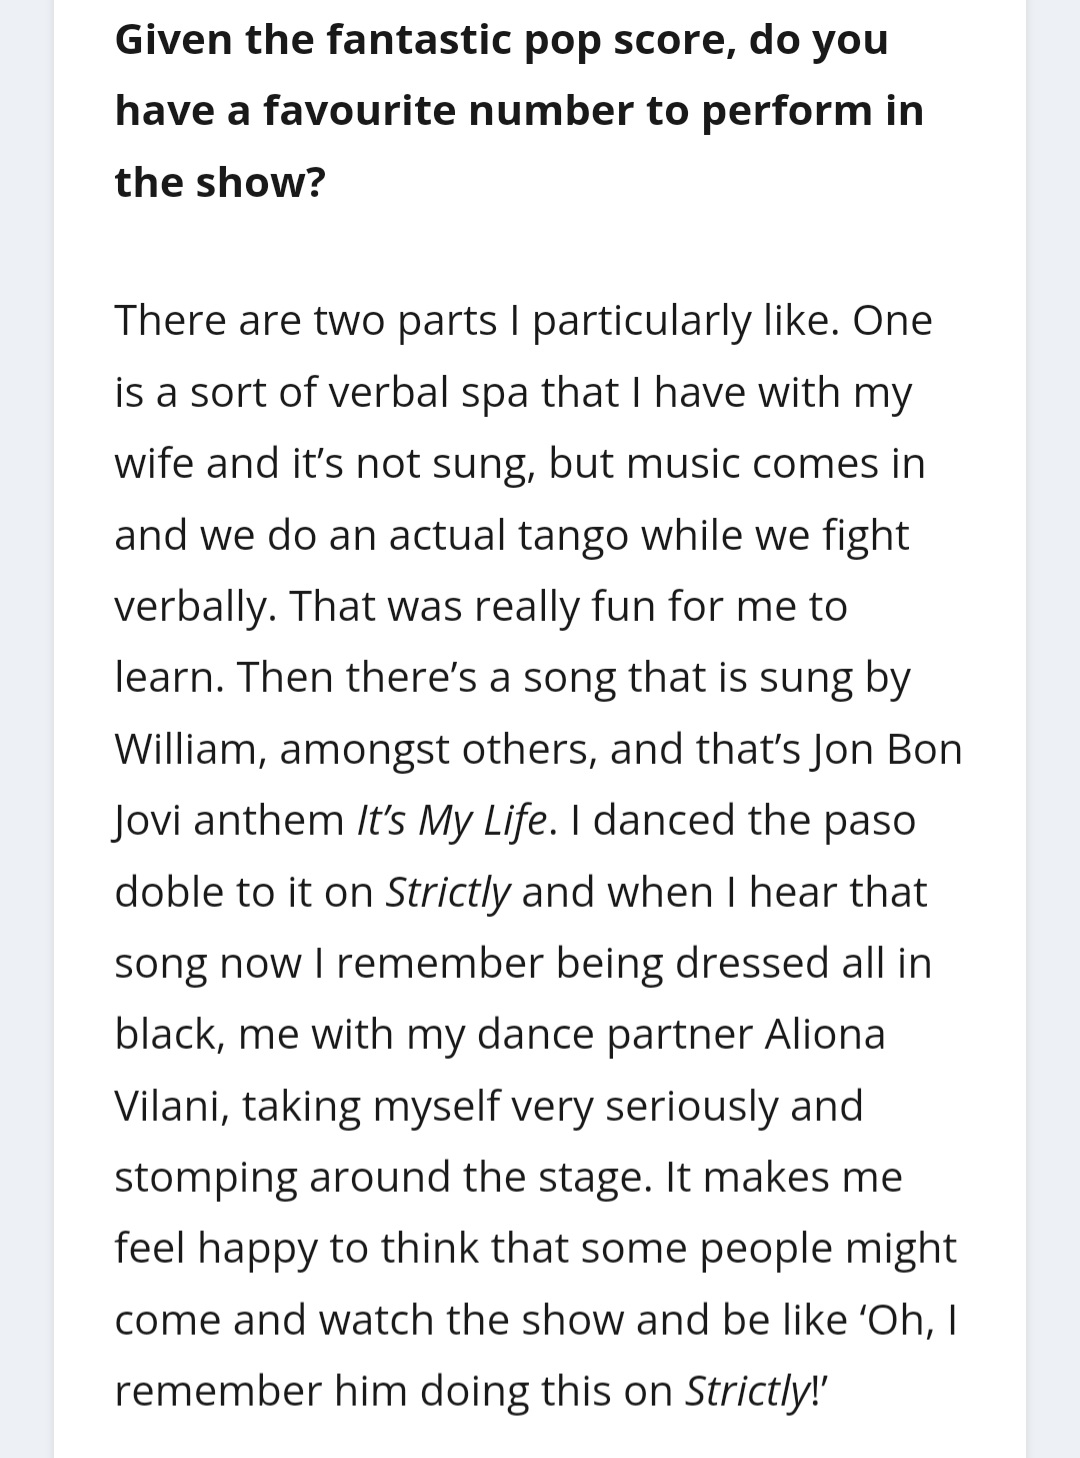Click the surname Vilani in the text
Screen dimensions: 1080x1458
pos(170,1106)
